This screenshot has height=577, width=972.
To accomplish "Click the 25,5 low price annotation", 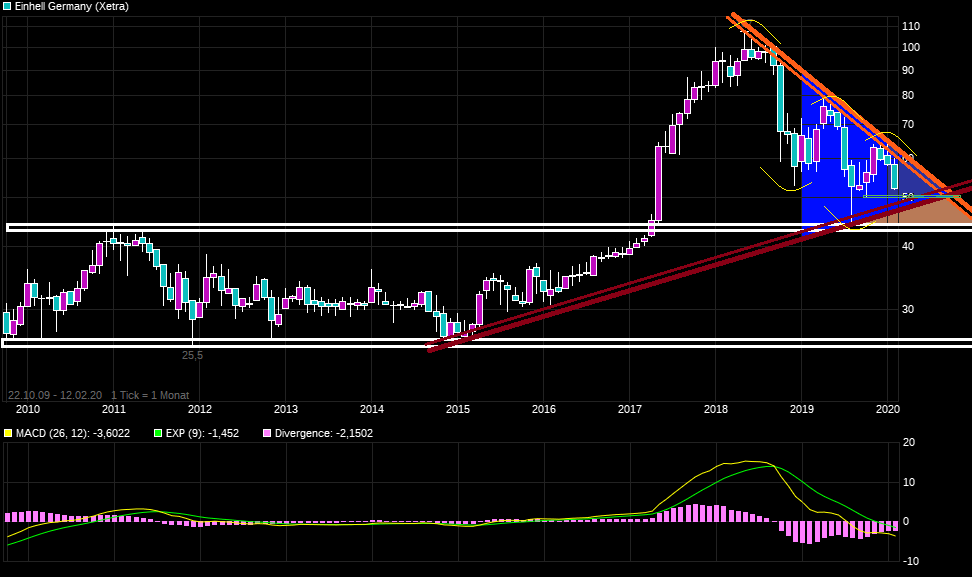I will [x=192, y=355].
